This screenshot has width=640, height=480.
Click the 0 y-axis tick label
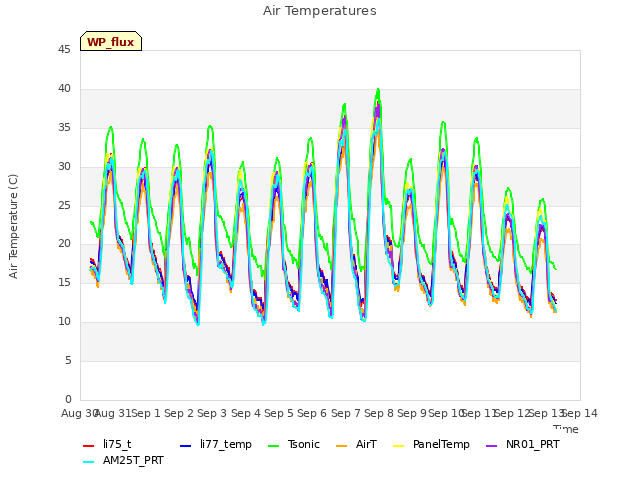[x=68, y=399]
